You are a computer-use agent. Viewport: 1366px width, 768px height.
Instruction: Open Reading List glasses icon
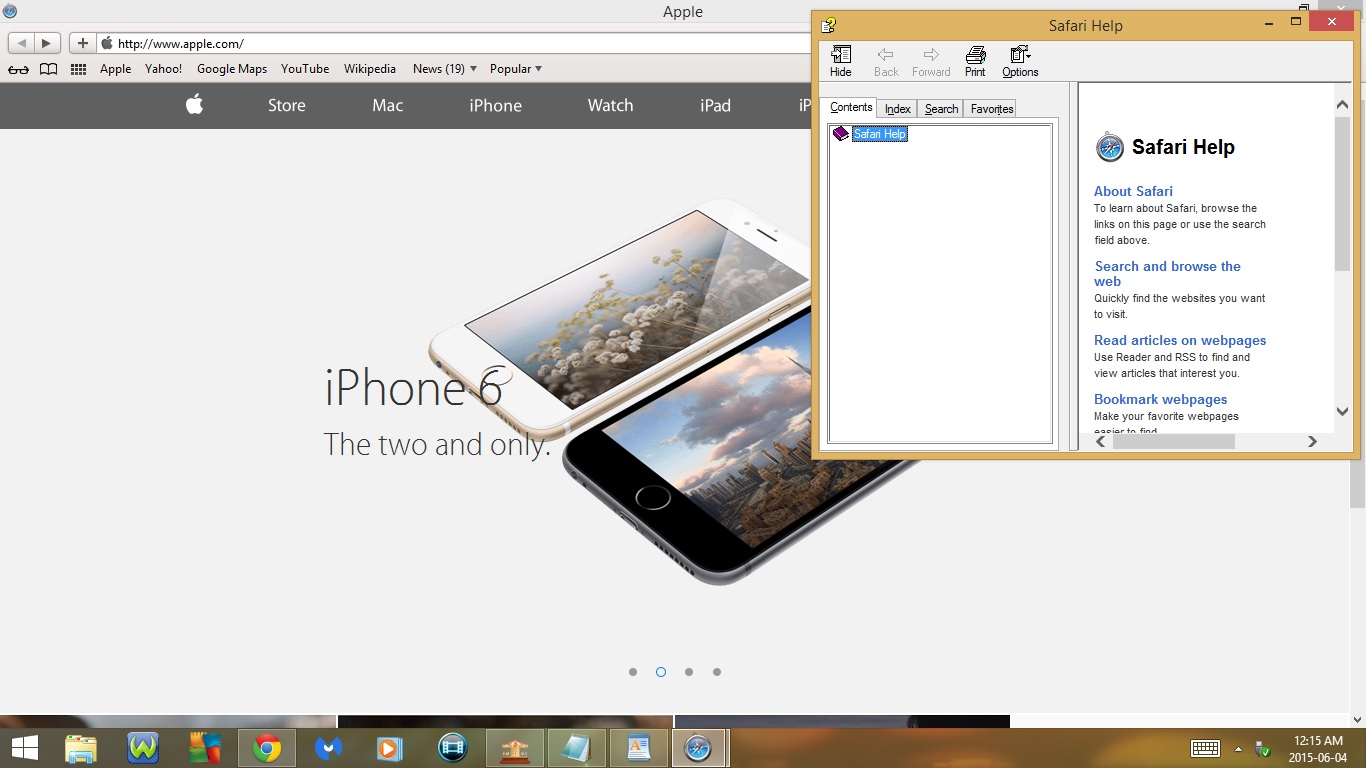point(18,69)
